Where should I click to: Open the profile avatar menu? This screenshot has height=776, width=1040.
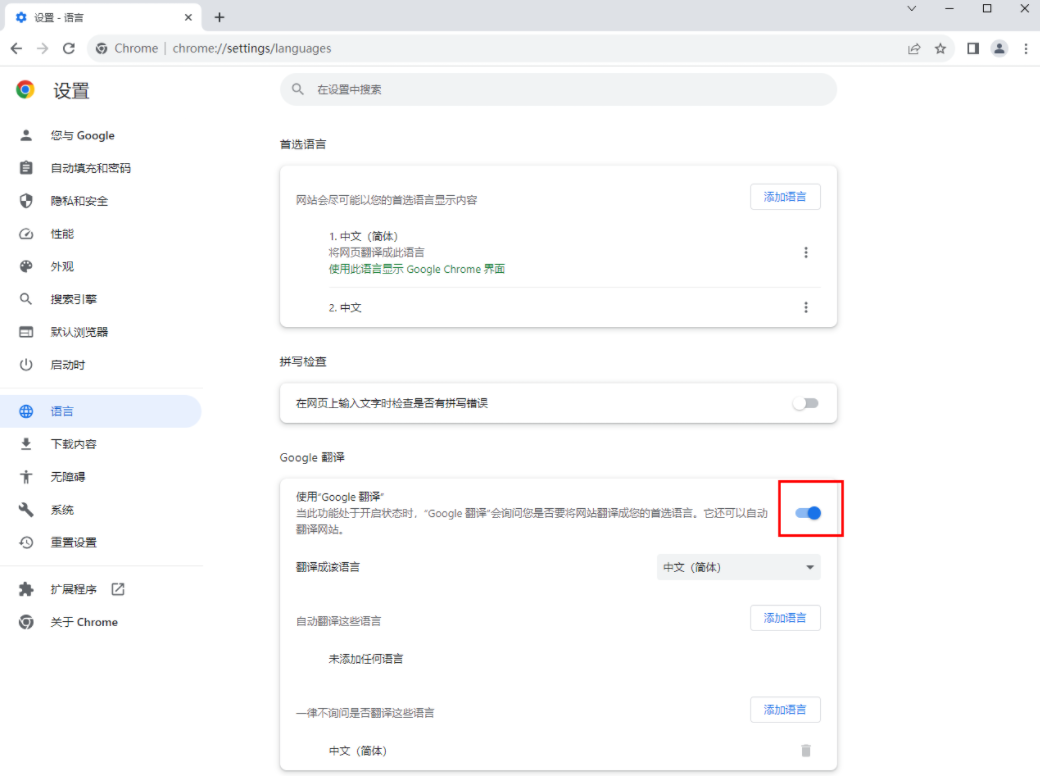pyautogui.click(x=1000, y=48)
